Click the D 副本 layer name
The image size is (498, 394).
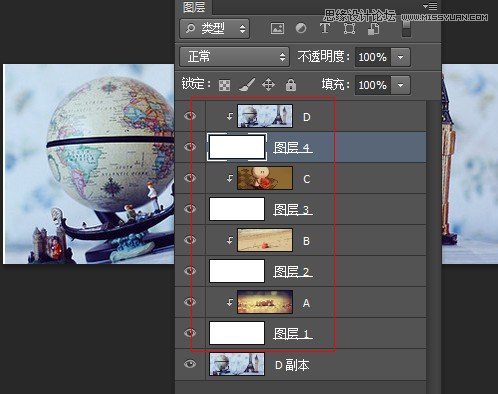point(292,365)
